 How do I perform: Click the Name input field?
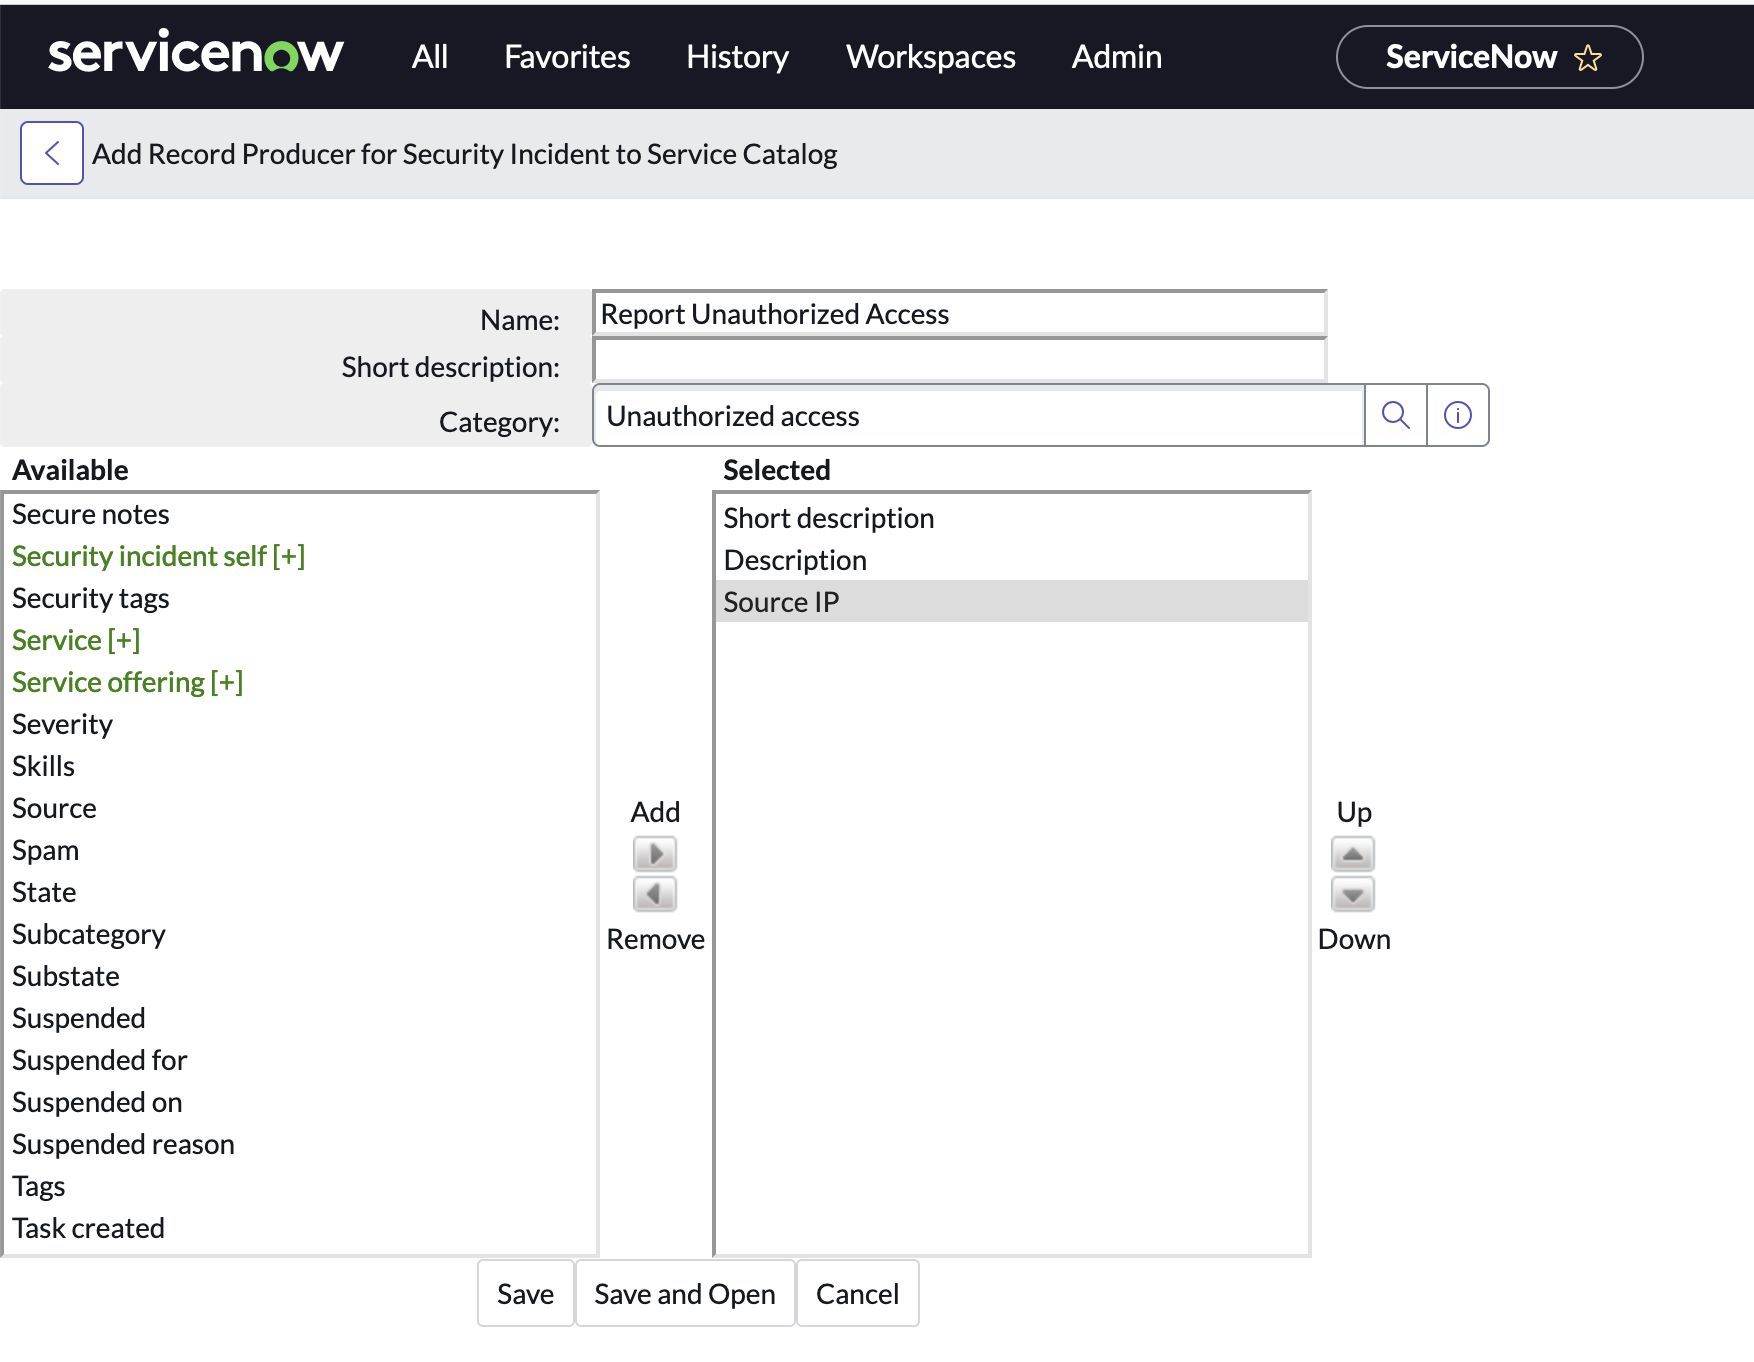(x=959, y=314)
